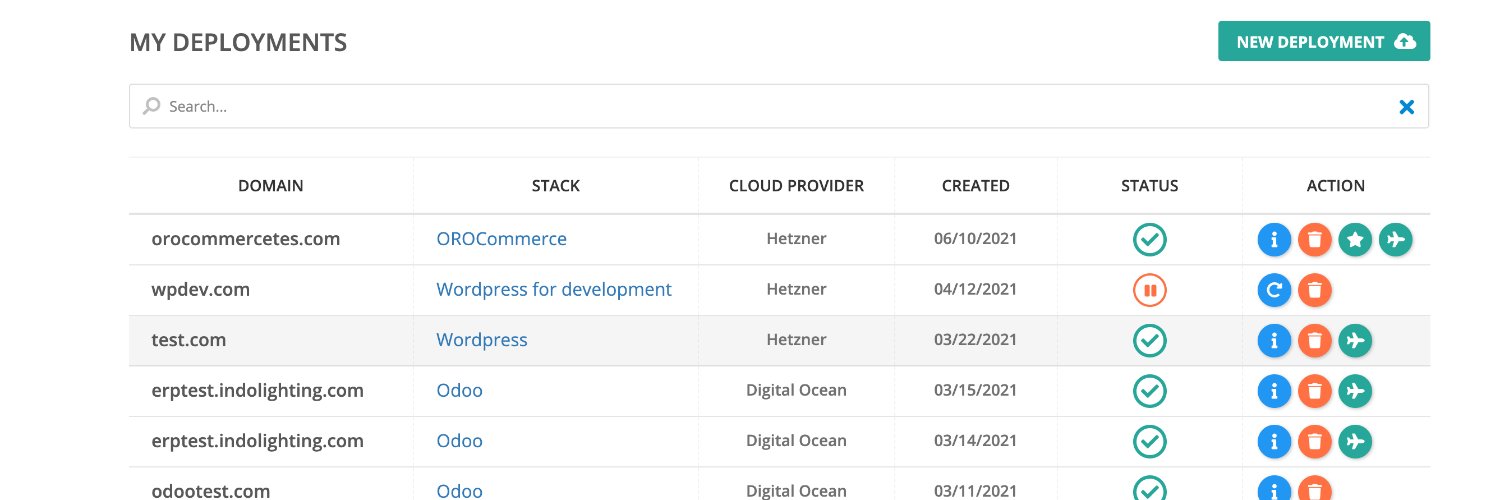The height and width of the screenshot is (500, 1500).
Task: Open info for test.com deployment
Action: (1274, 340)
